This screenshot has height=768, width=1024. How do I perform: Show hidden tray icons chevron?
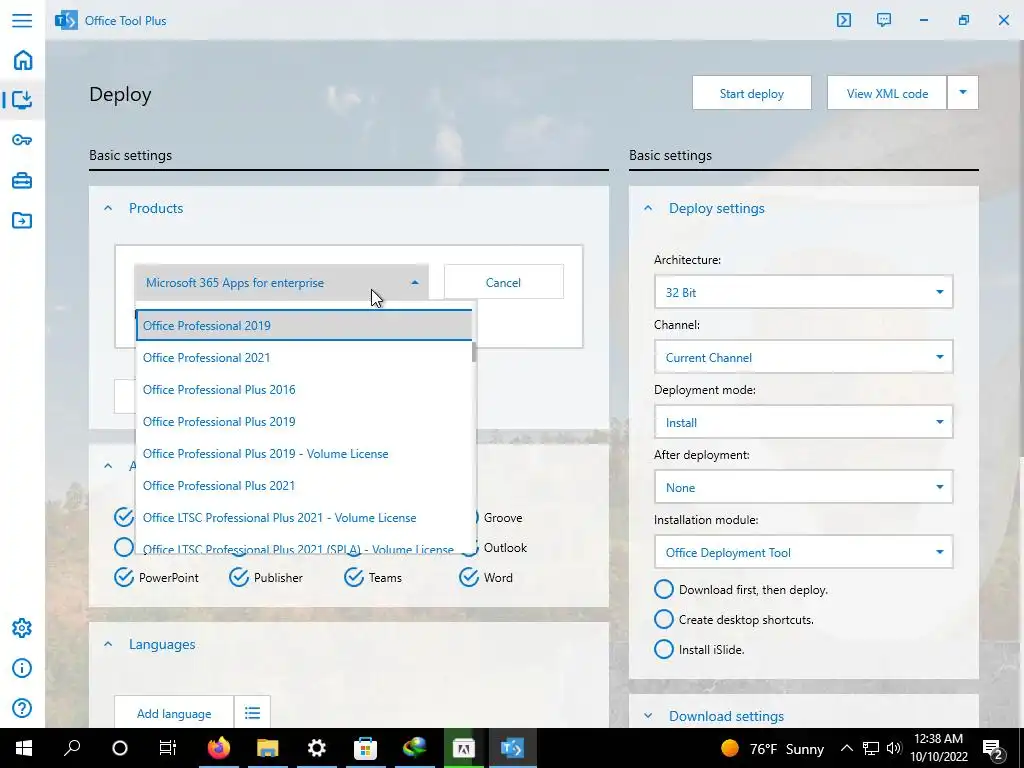846,748
